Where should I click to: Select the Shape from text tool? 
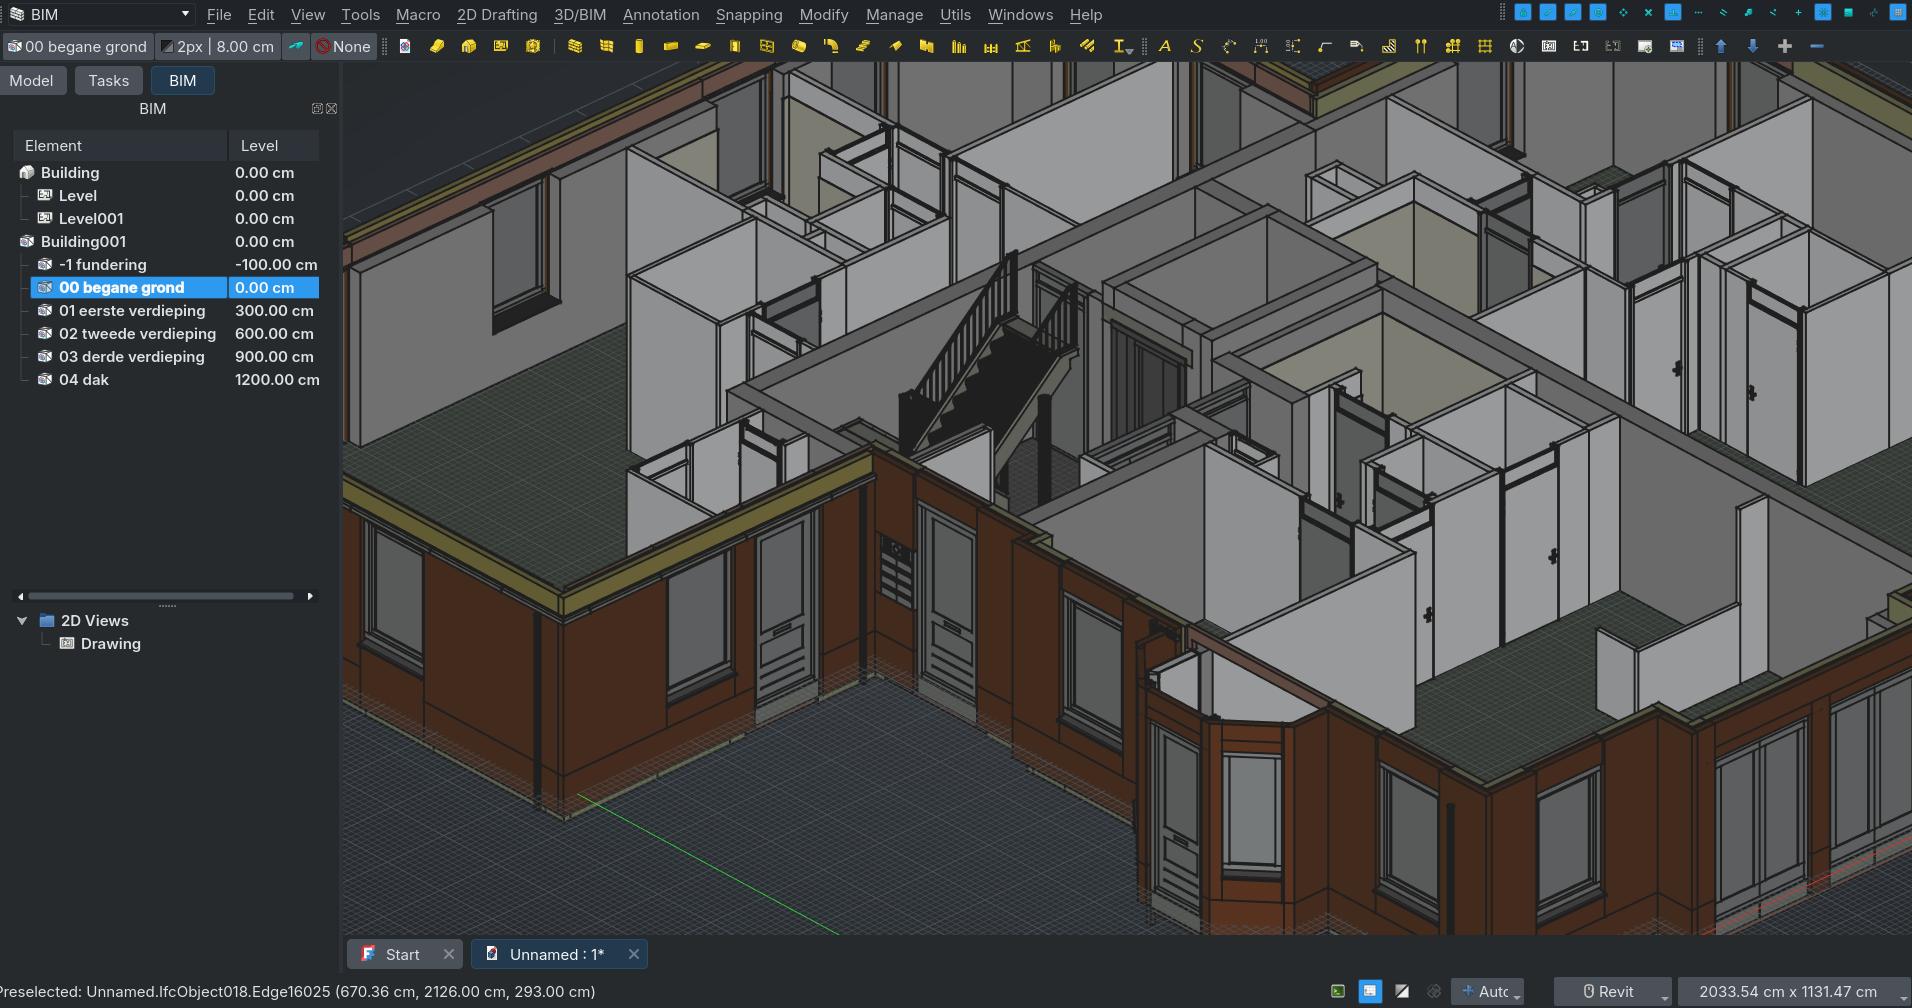[1197, 46]
